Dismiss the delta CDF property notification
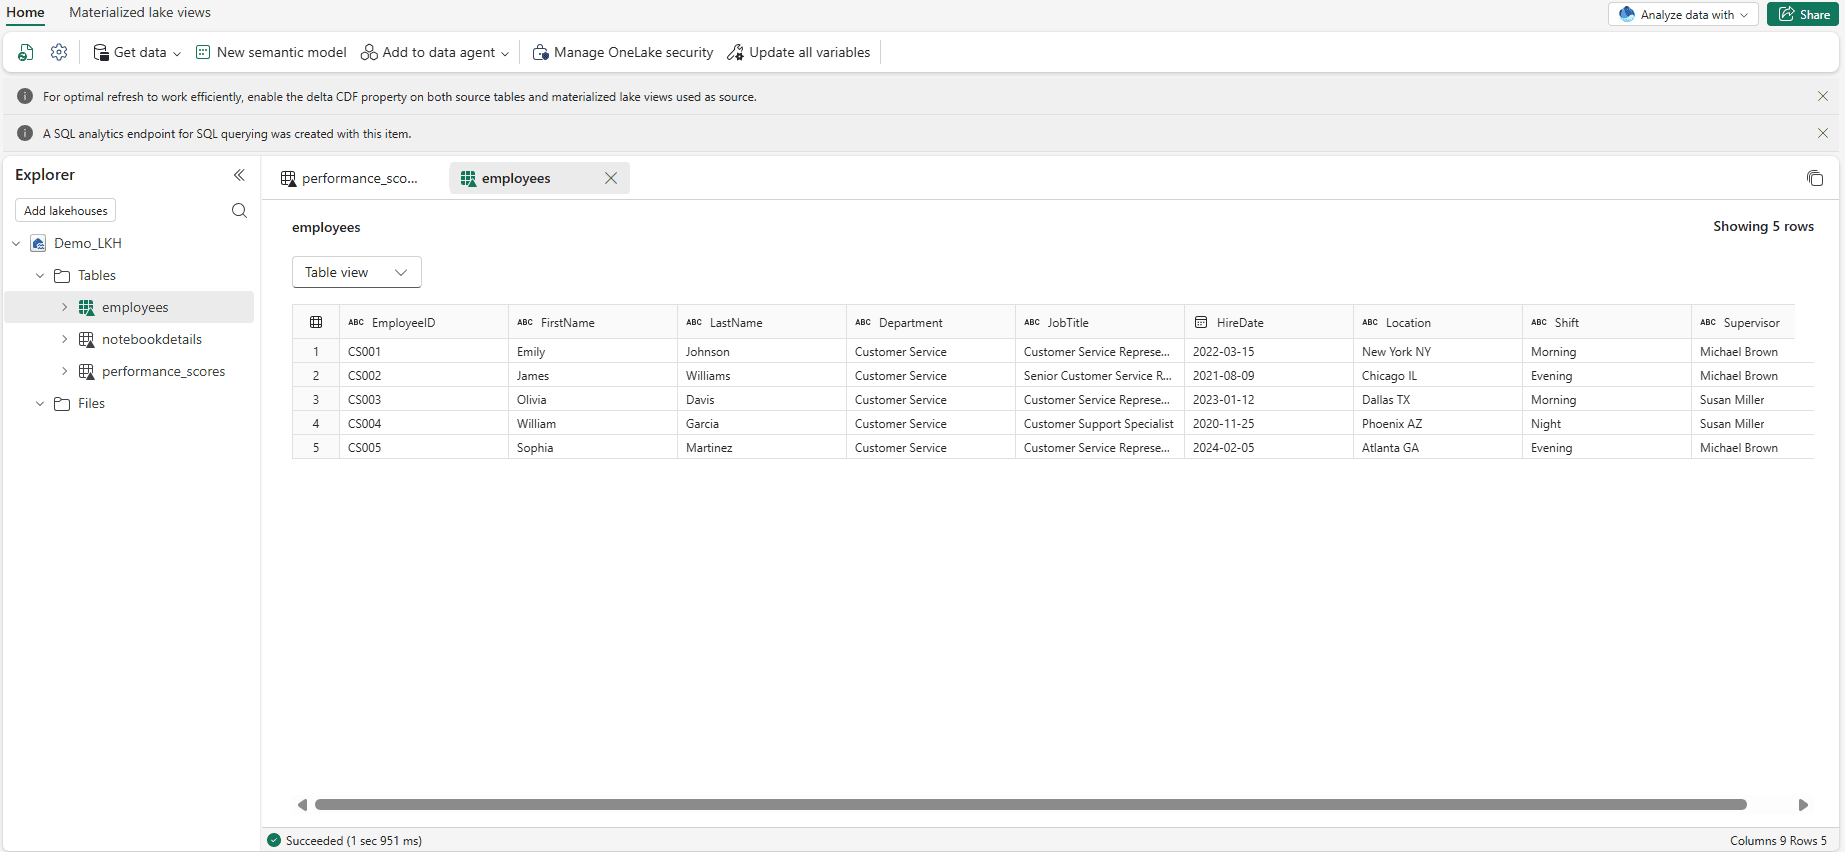This screenshot has width=1845, height=852. (1823, 96)
